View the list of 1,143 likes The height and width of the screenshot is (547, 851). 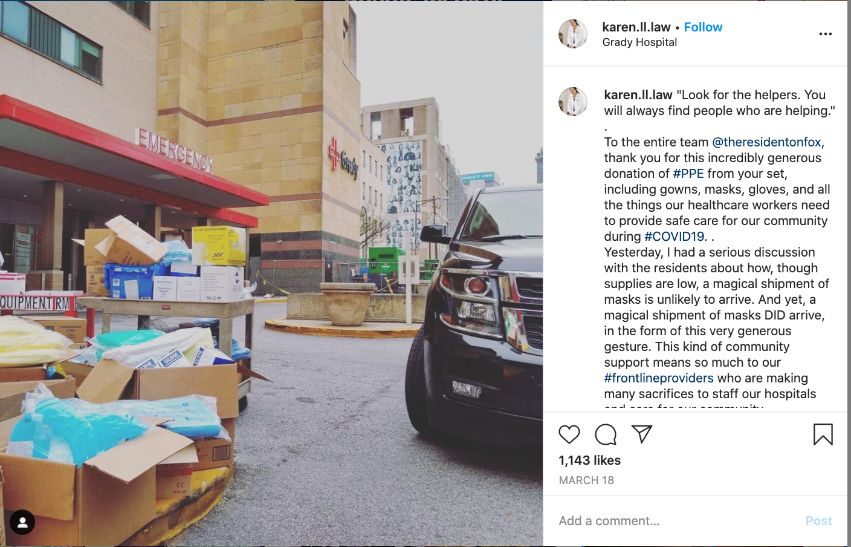[589, 460]
